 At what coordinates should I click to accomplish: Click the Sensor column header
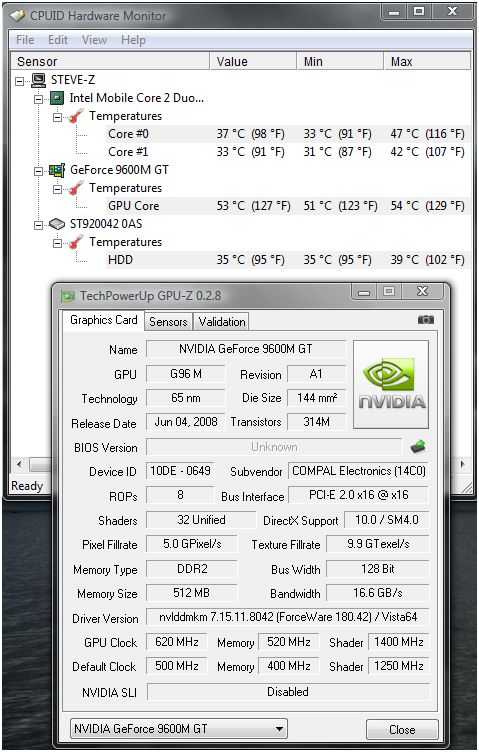[x=110, y=61]
